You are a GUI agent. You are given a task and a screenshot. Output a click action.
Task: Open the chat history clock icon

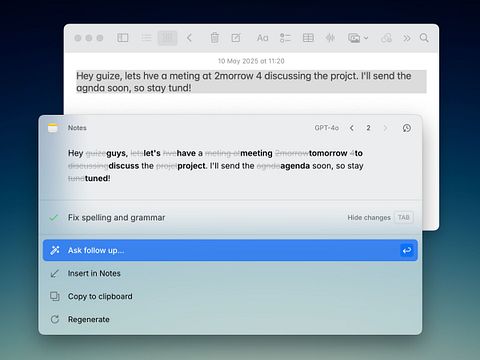(x=407, y=128)
